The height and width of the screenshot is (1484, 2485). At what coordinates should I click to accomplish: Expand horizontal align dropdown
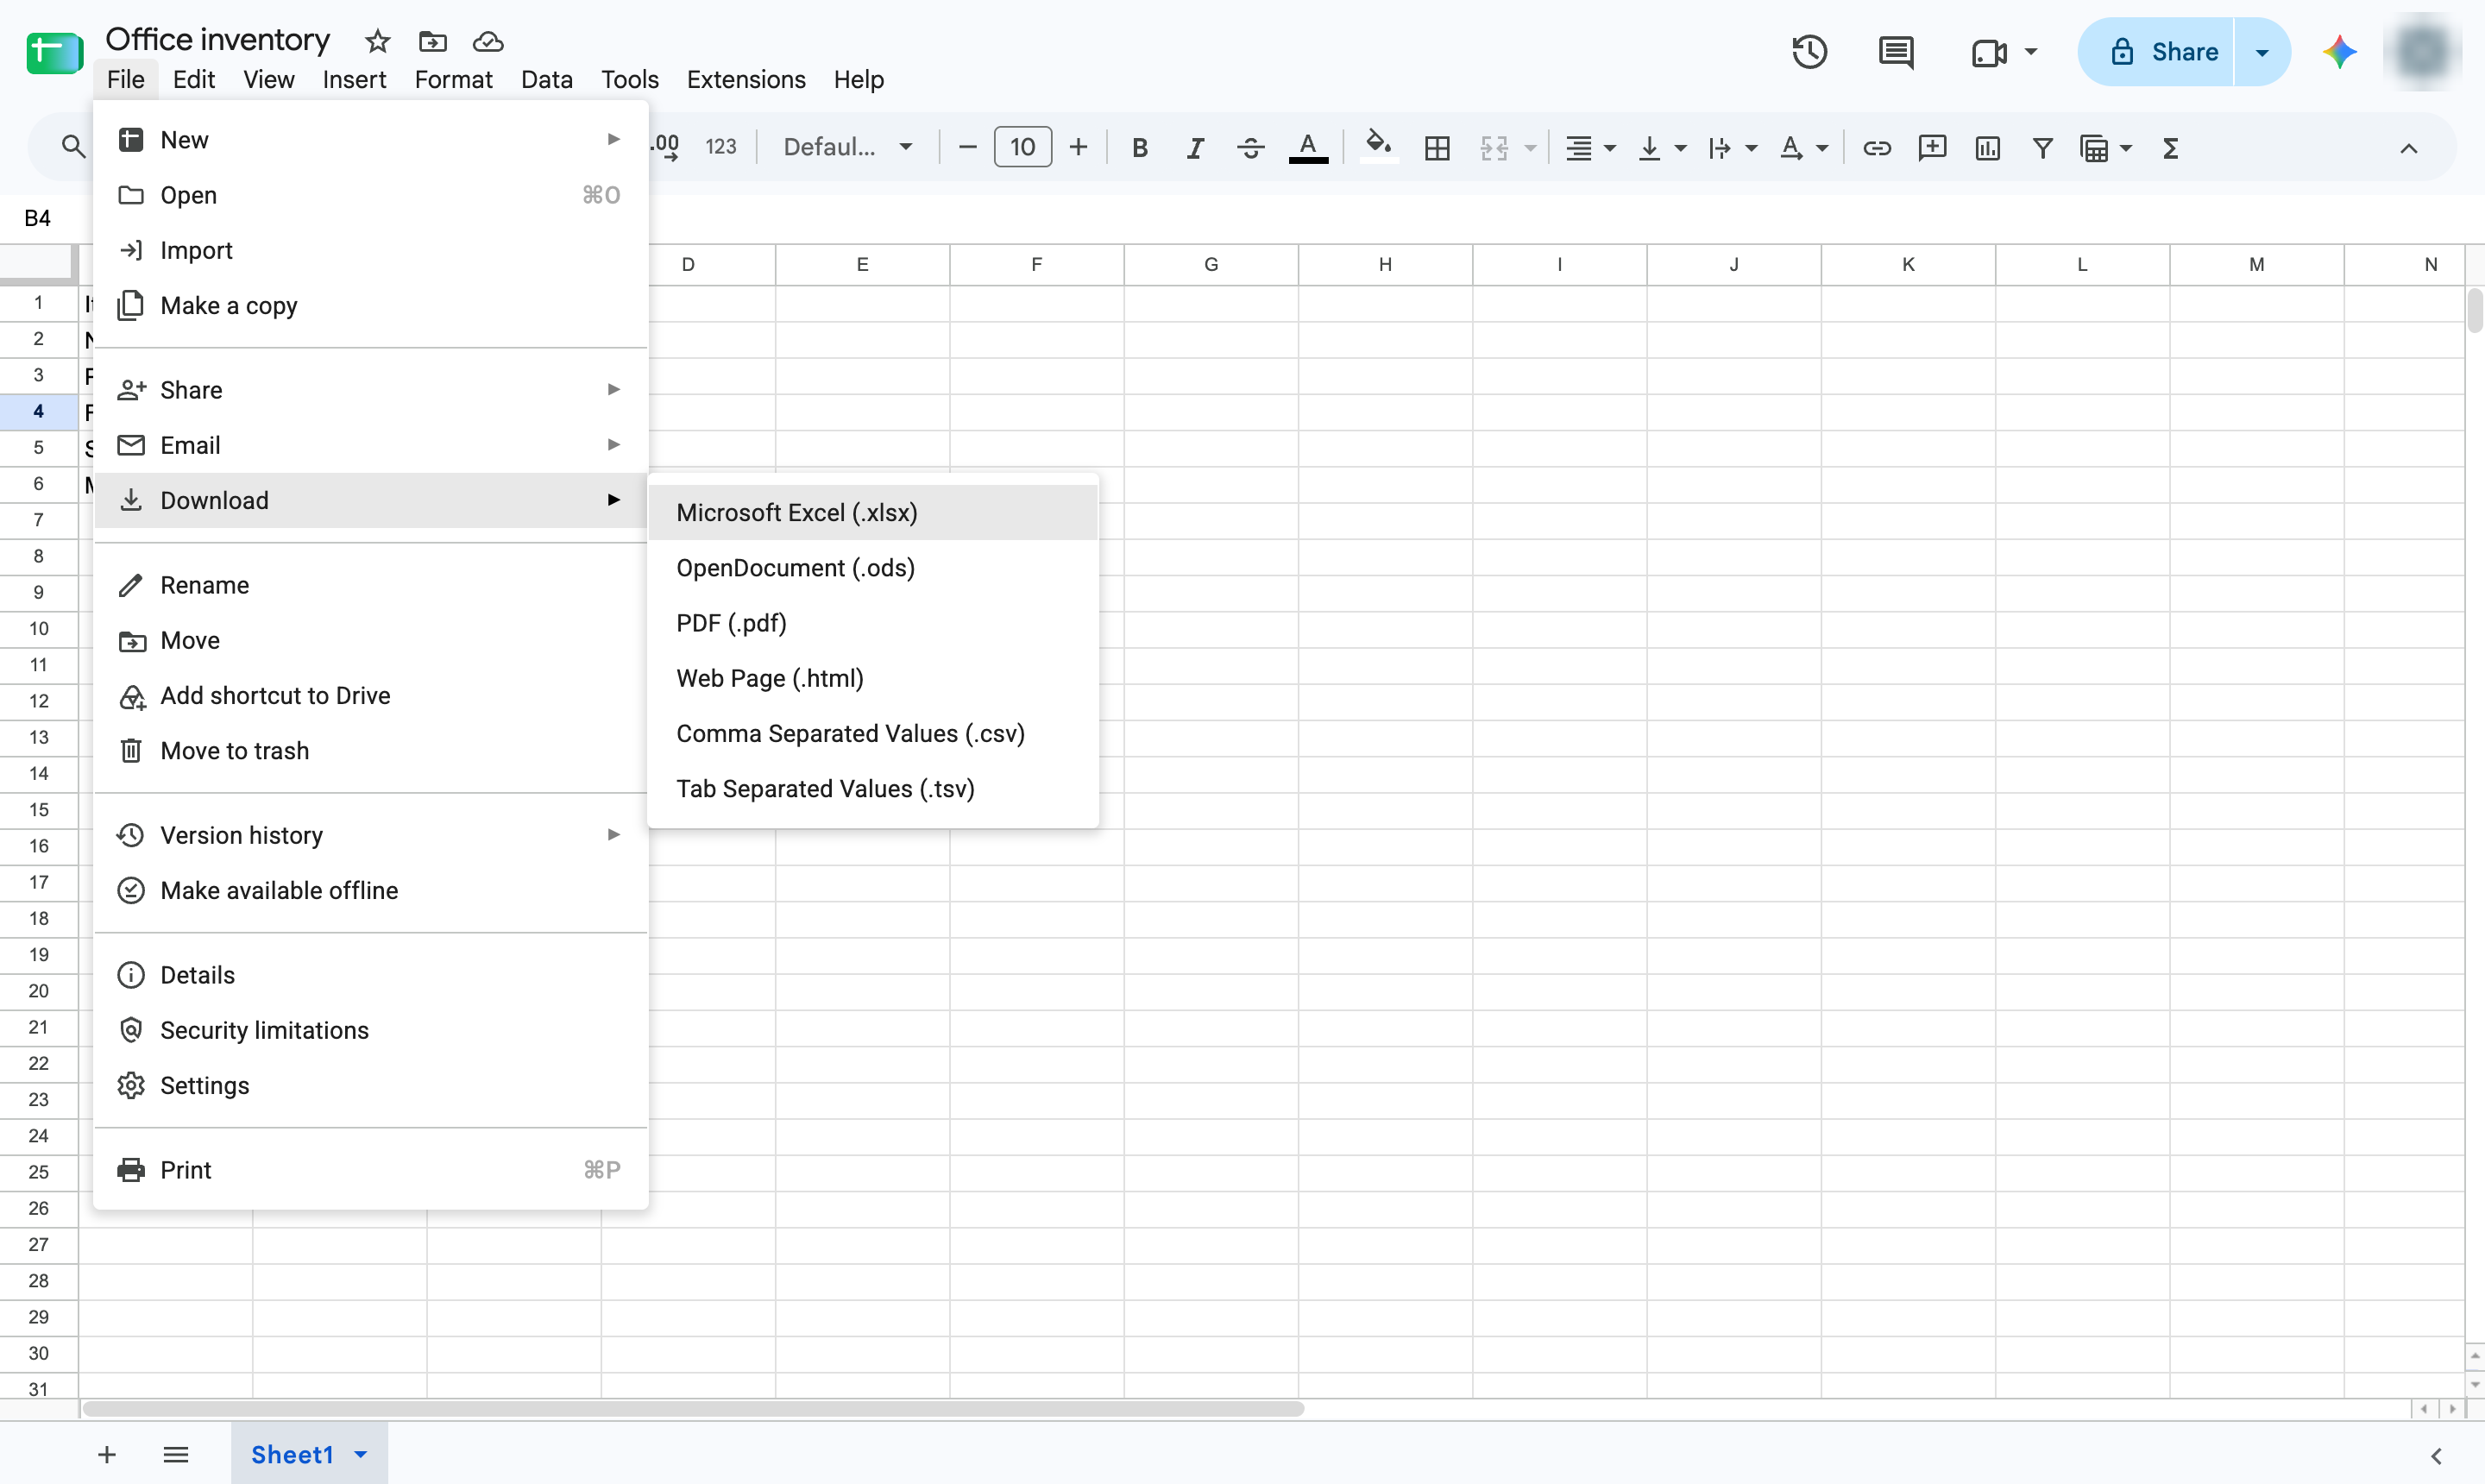tap(1610, 149)
